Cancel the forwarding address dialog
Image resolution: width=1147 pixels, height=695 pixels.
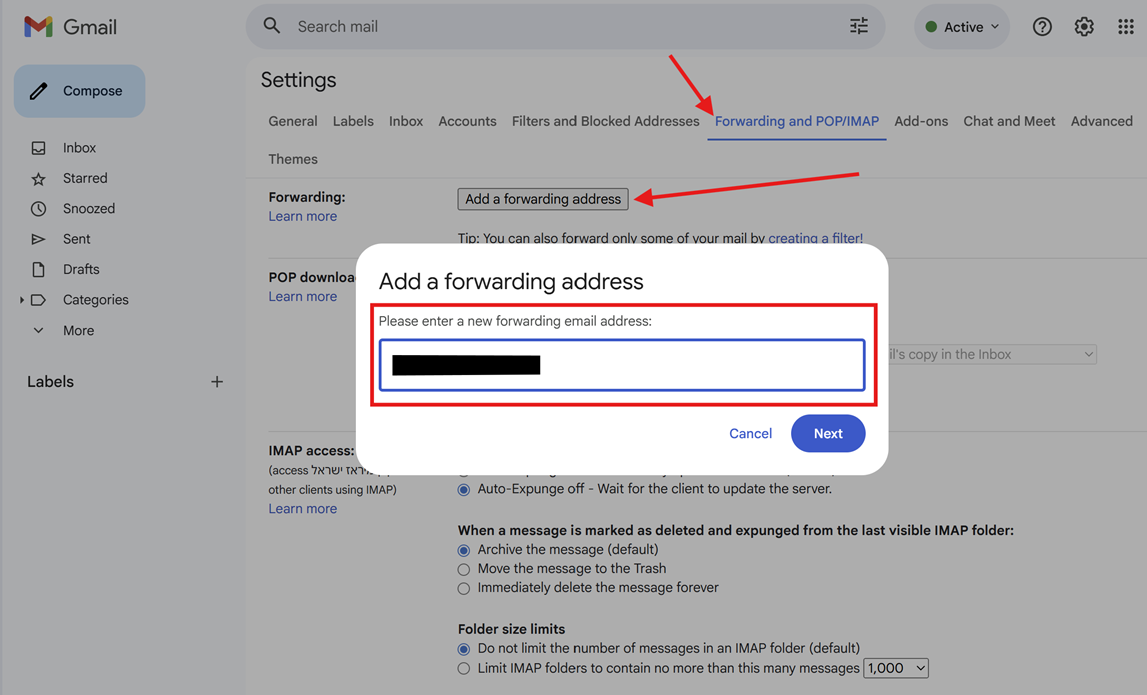[750, 433]
